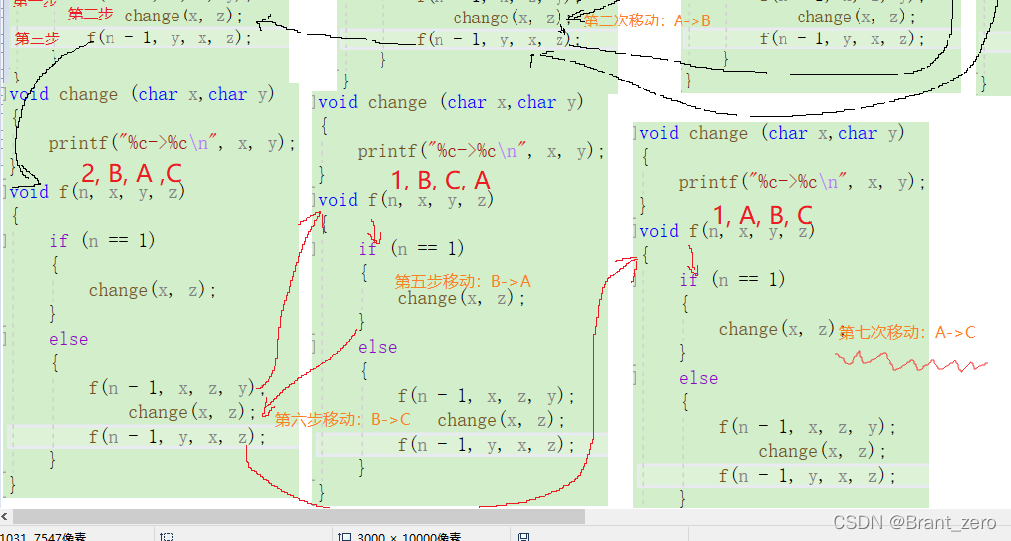The width and height of the screenshot is (1011, 541).
Task: Click the orange text "第六步移动: B->C"
Action: click(342, 419)
